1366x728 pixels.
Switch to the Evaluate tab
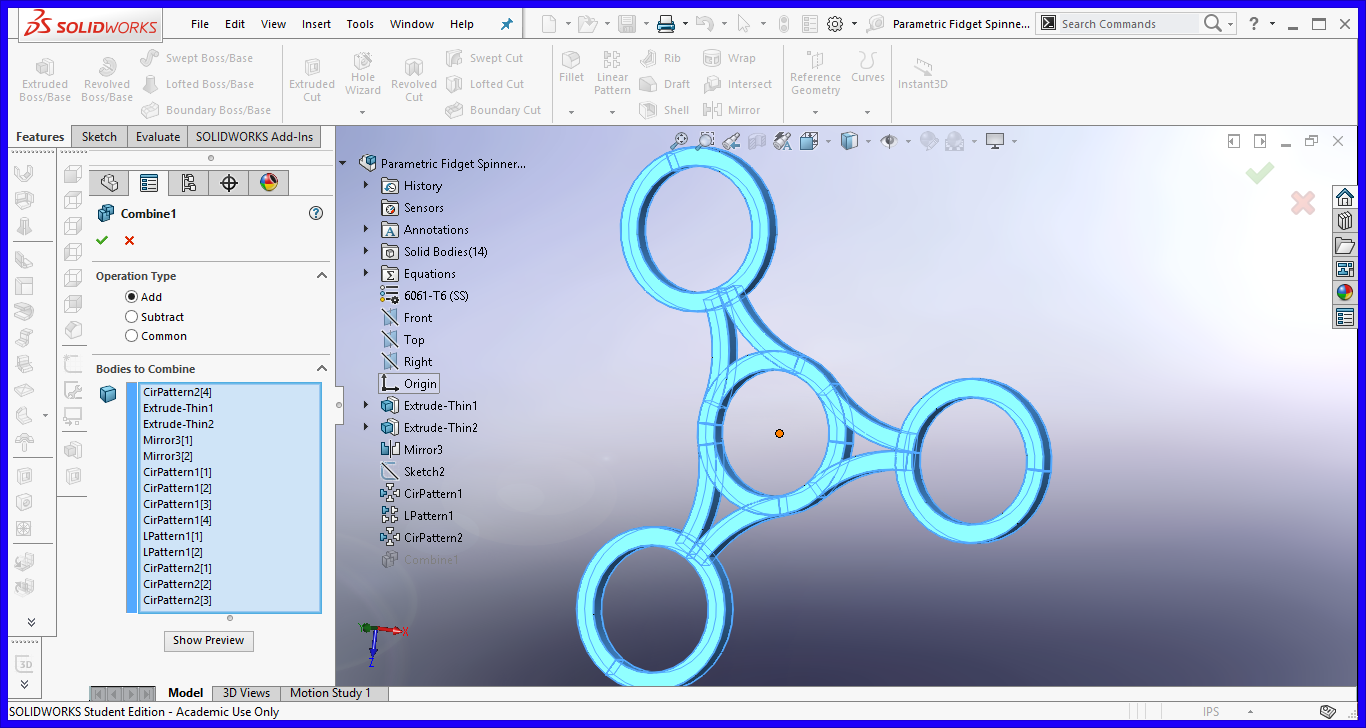point(156,136)
